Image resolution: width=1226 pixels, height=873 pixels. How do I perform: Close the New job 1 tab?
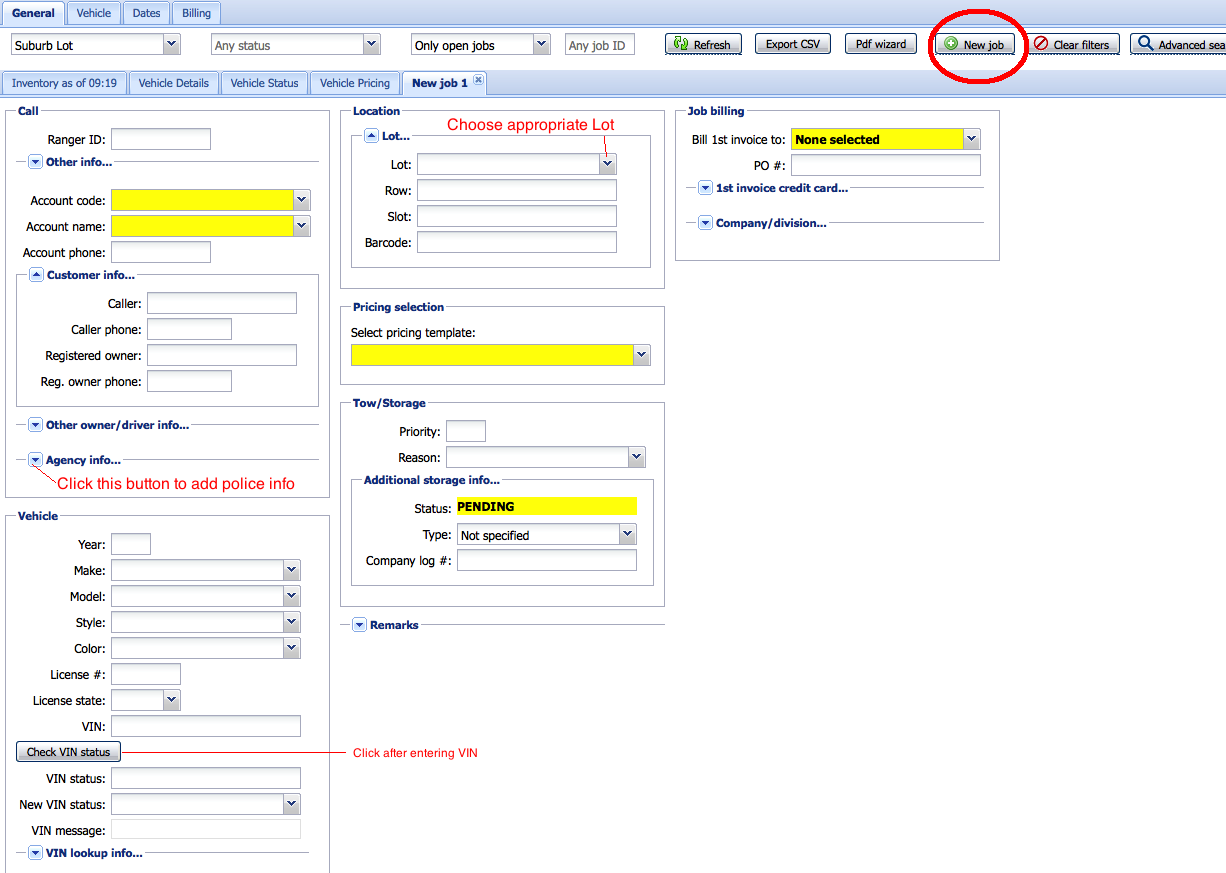coord(478,80)
